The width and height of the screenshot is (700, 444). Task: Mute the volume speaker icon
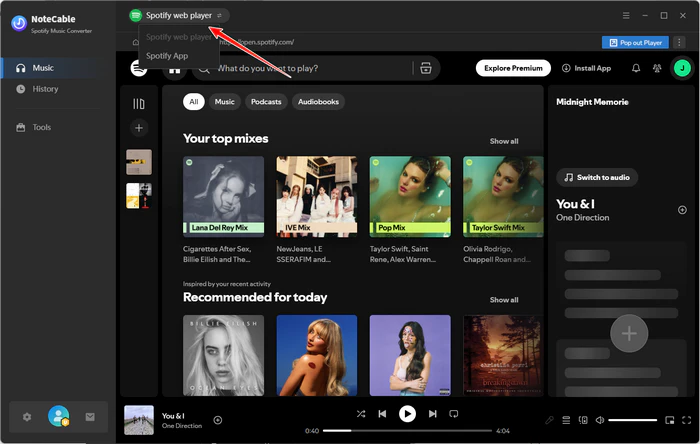pyautogui.click(x=600, y=420)
